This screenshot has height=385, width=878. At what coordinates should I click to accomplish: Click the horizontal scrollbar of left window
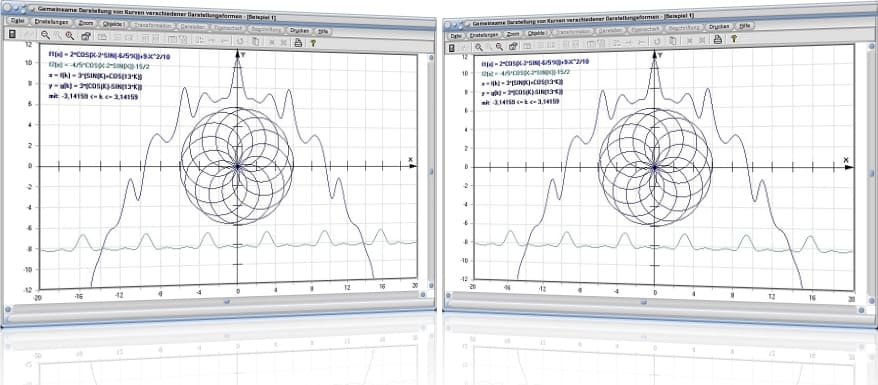(x=218, y=303)
